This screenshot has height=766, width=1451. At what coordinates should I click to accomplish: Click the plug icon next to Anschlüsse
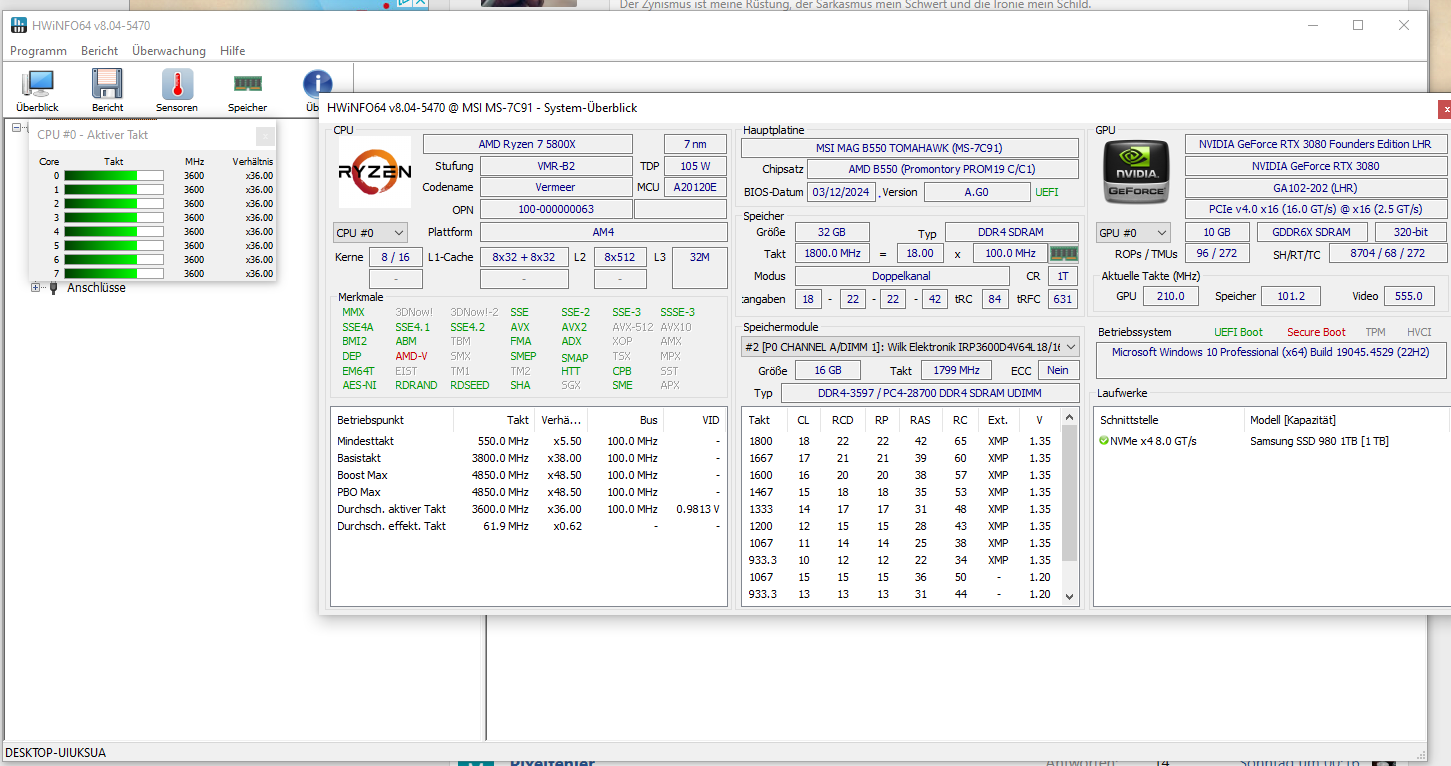tap(54, 288)
